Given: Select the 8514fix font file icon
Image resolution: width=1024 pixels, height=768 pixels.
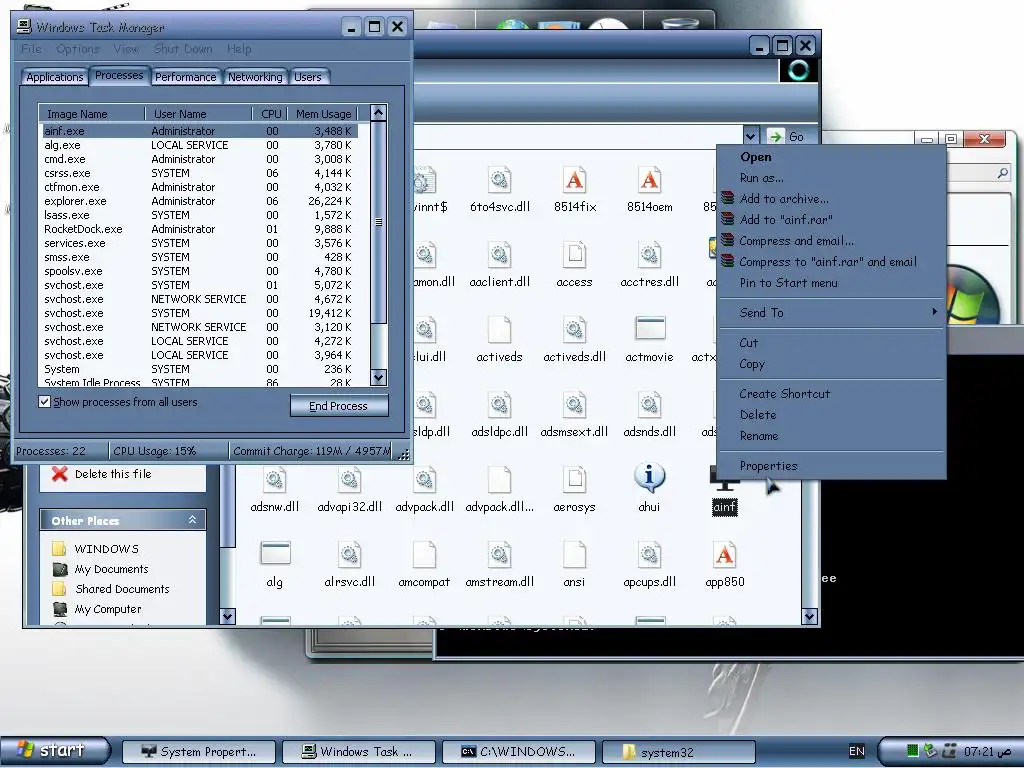Looking at the screenshot, I should 575,180.
